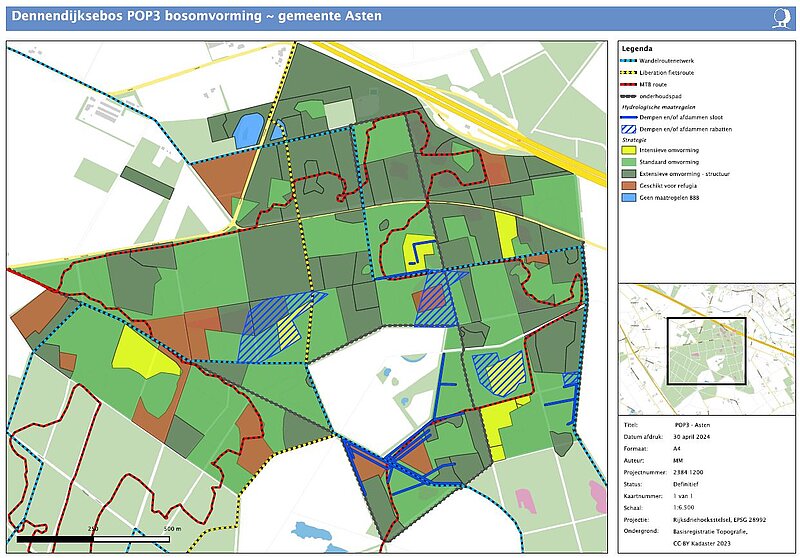The width and height of the screenshot is (800, 558).
Task: Click the organization logo in the title bar
Action: pyautogui.click(x=782, y=17)
